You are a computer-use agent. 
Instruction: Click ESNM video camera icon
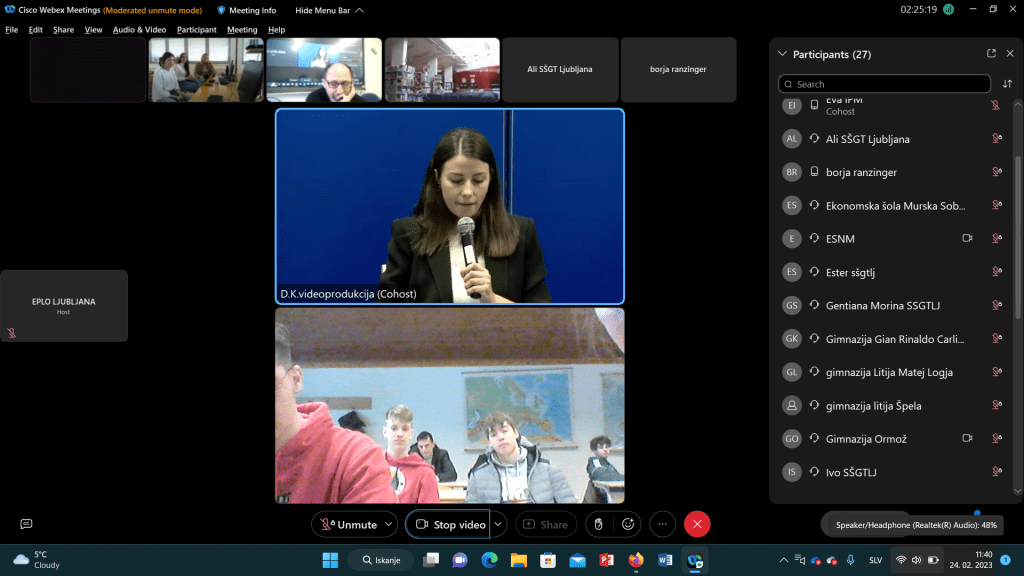pyautogui.click(x=967, y=238)
